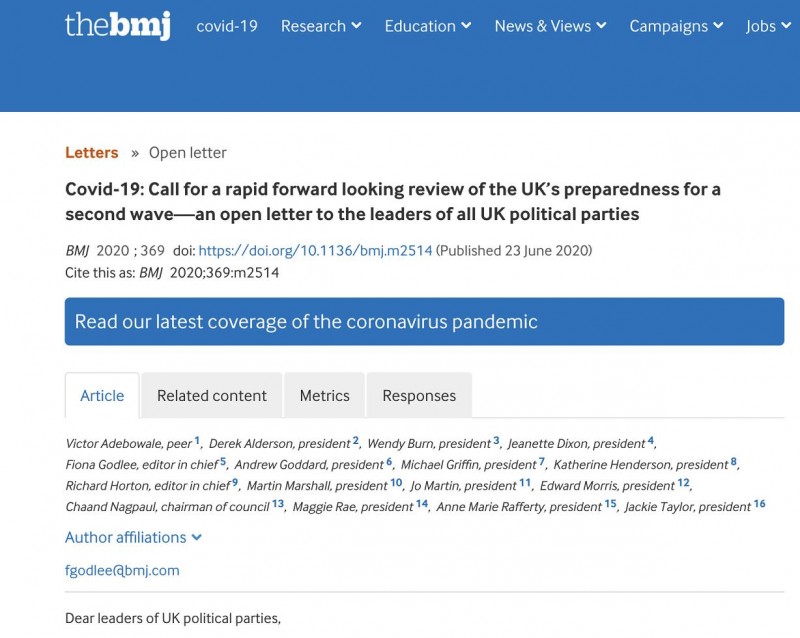Click affiliation superscript 5 after Fiona Godlee
The height and width of the screenshot is (638, 800).
click(224, 462)
